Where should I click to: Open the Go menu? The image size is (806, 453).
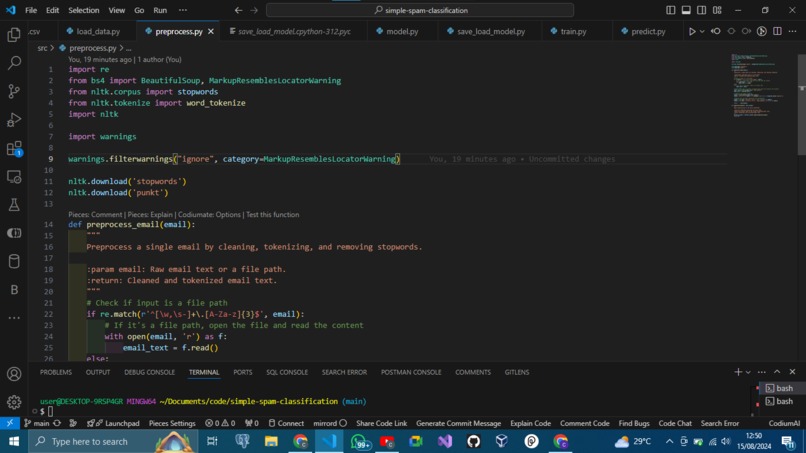(139, 10)
